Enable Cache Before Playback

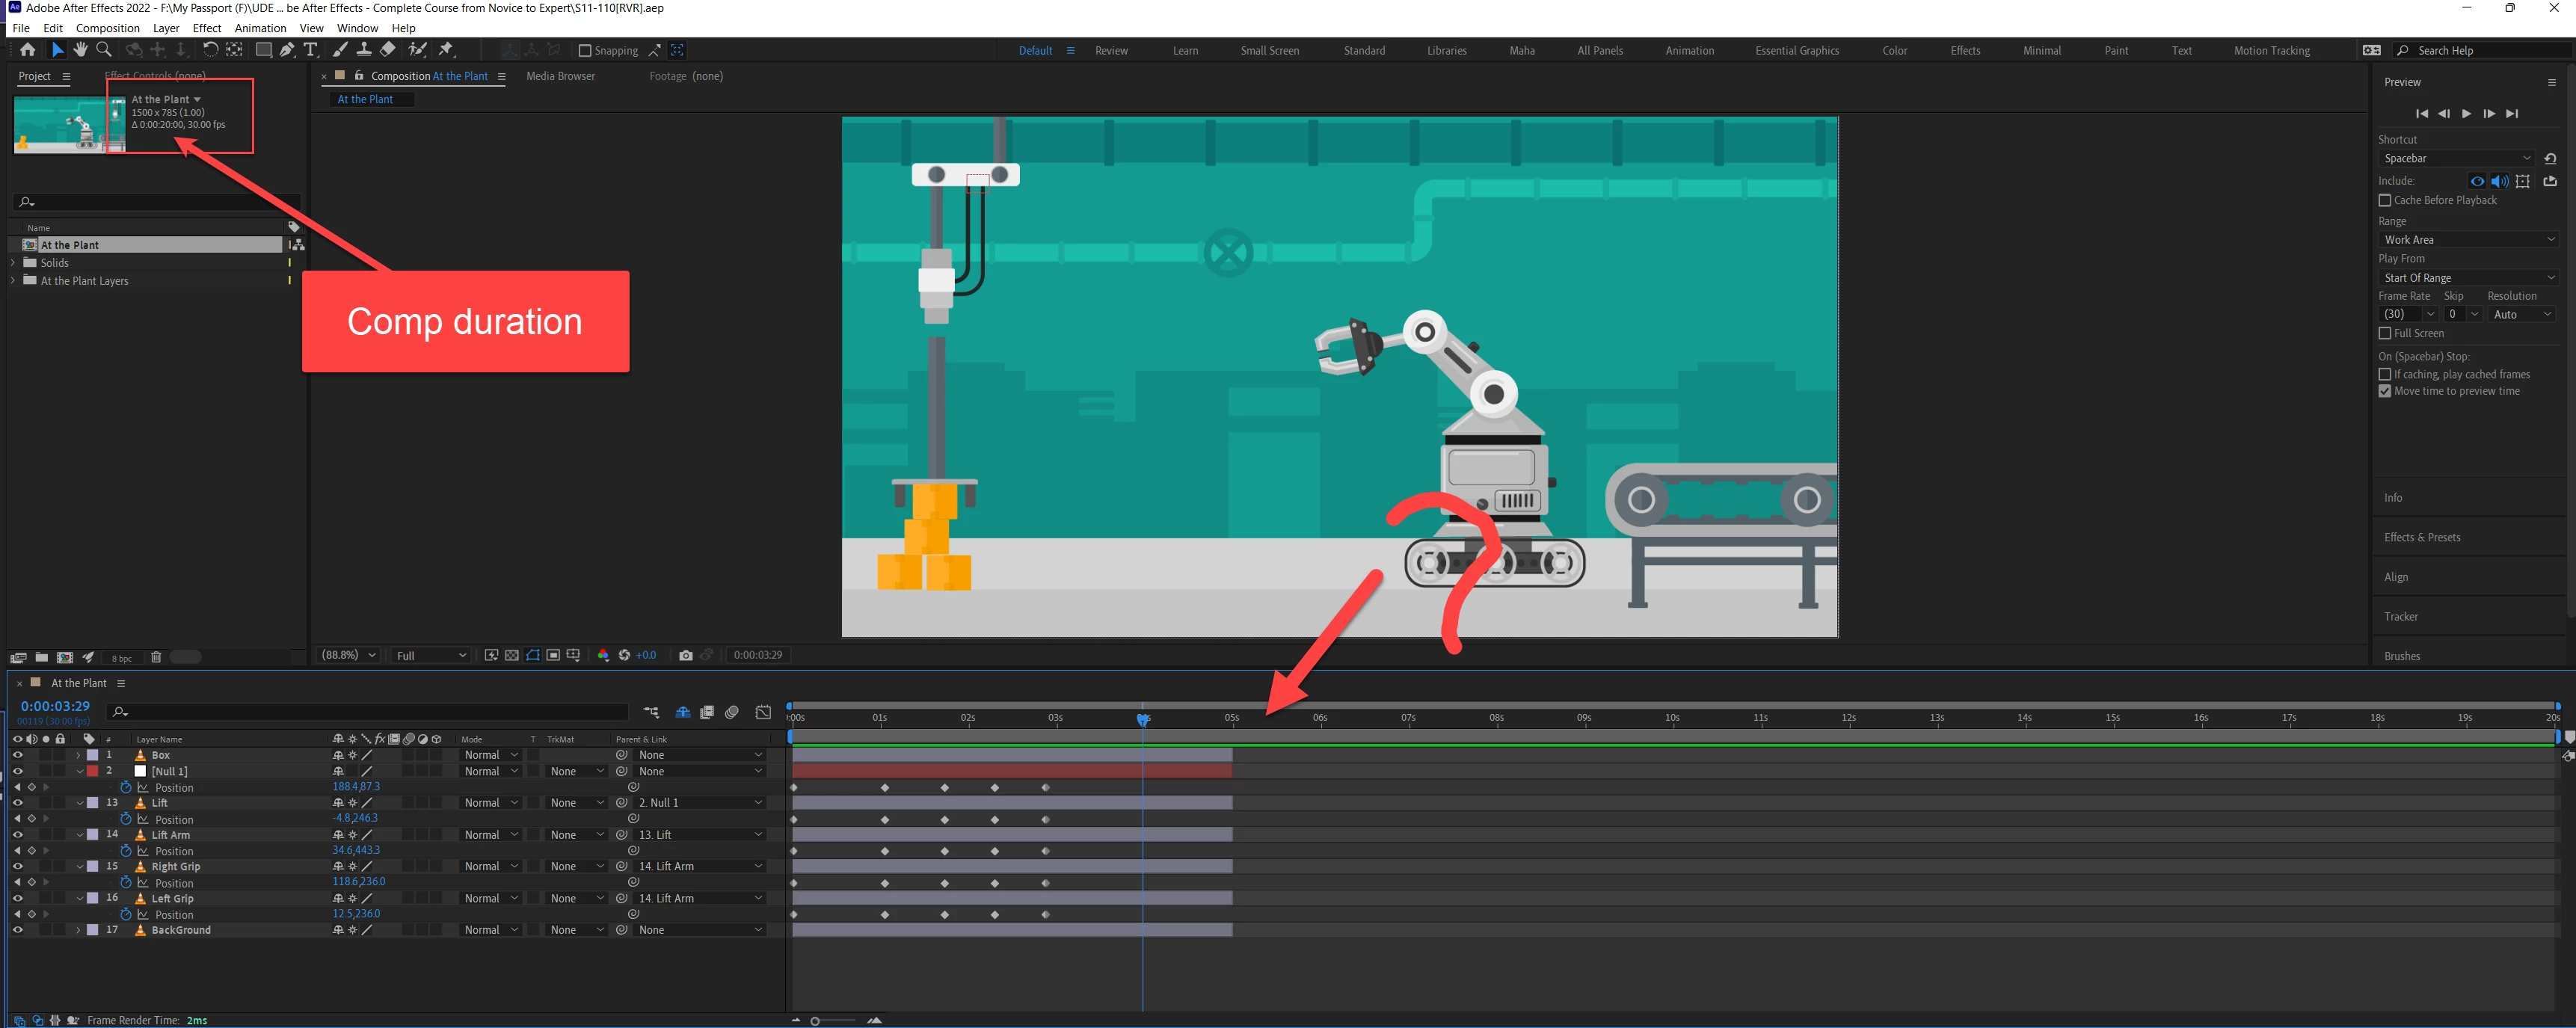point(2385,200)
